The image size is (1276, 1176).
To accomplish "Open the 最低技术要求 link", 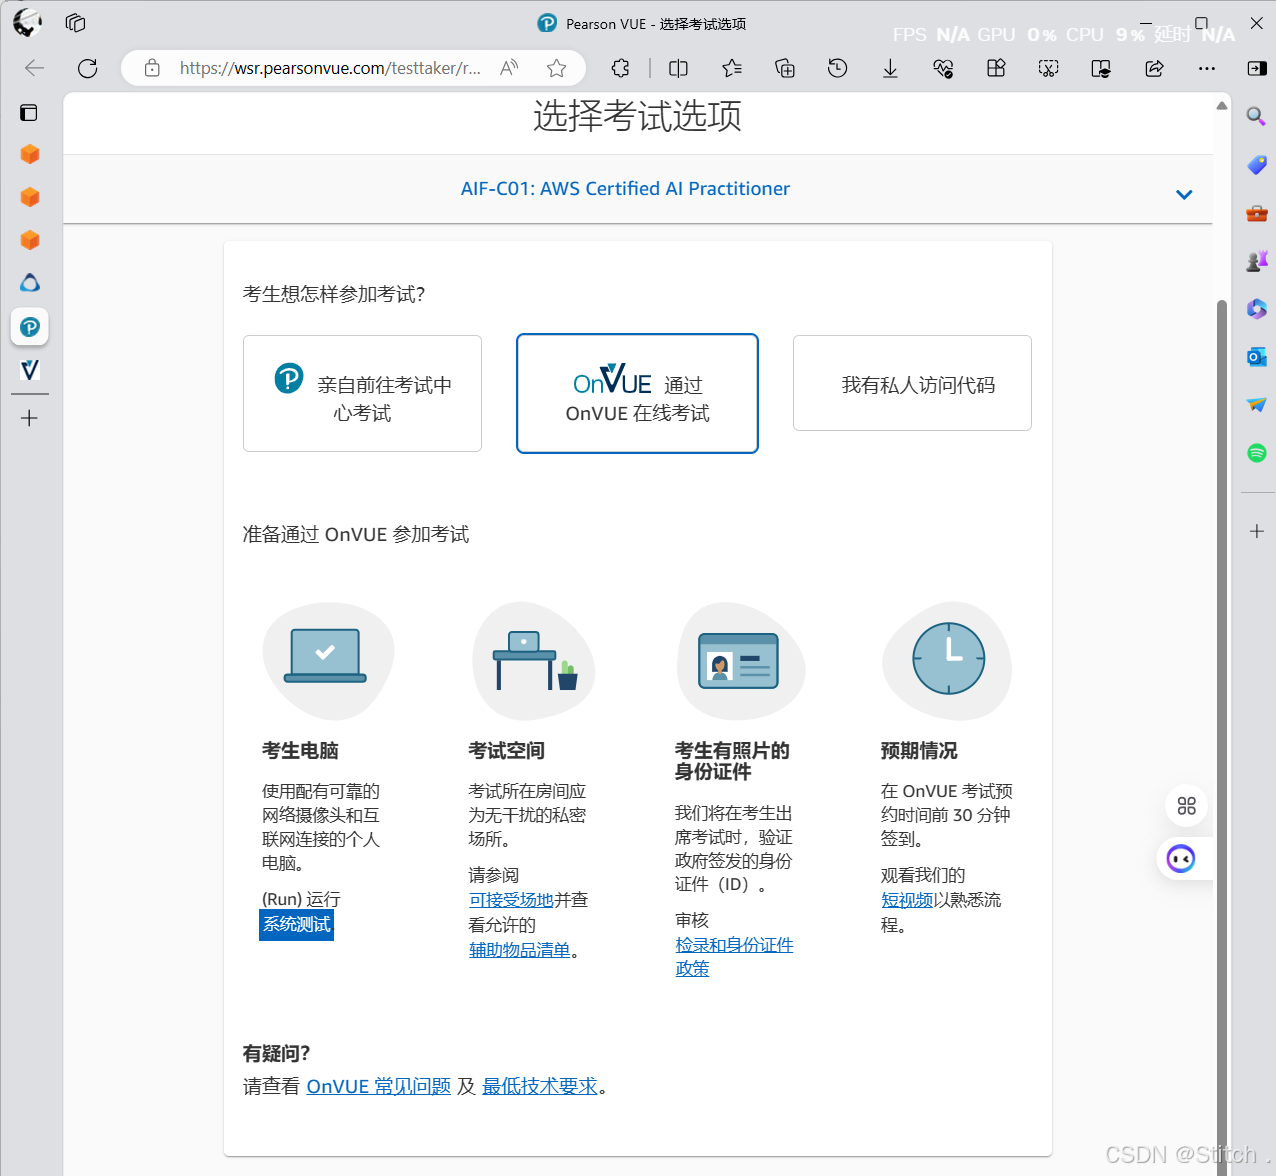I will 540,1087.
